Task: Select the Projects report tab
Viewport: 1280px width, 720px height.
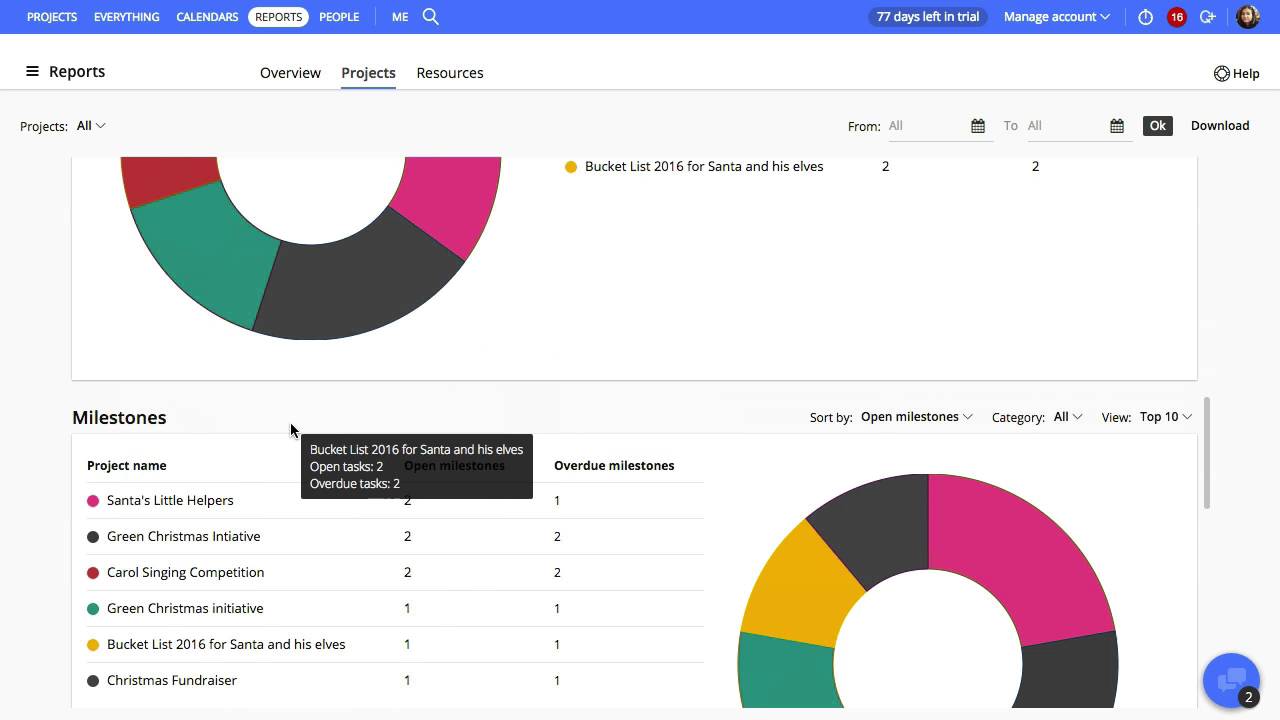Action: [368, 73]
